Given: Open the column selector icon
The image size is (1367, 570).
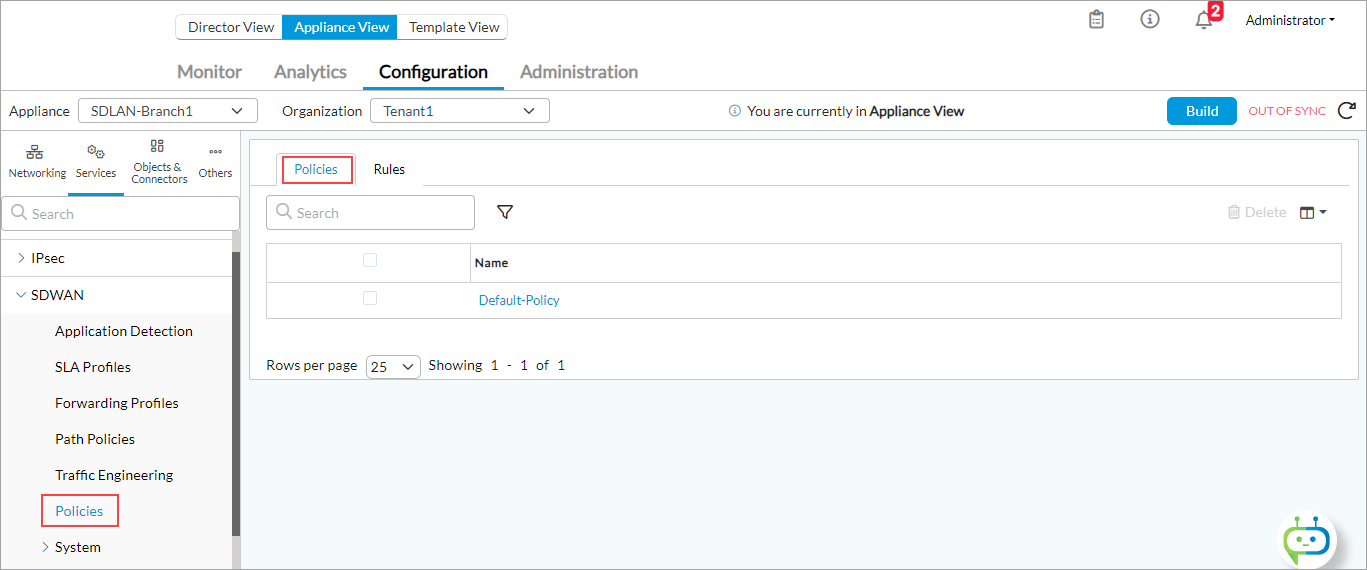Looking at the screenshot, I should click(1313, 212).
